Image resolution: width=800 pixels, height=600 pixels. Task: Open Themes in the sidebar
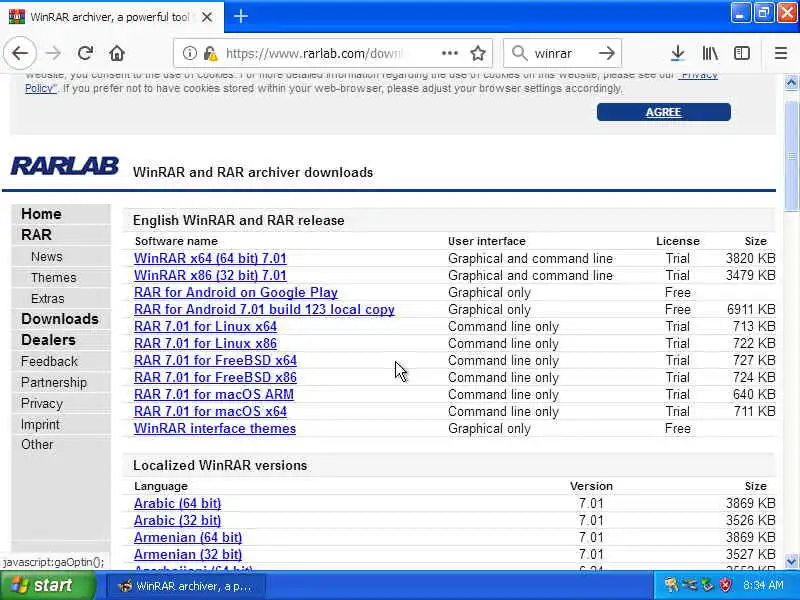[x=54, y=278]
